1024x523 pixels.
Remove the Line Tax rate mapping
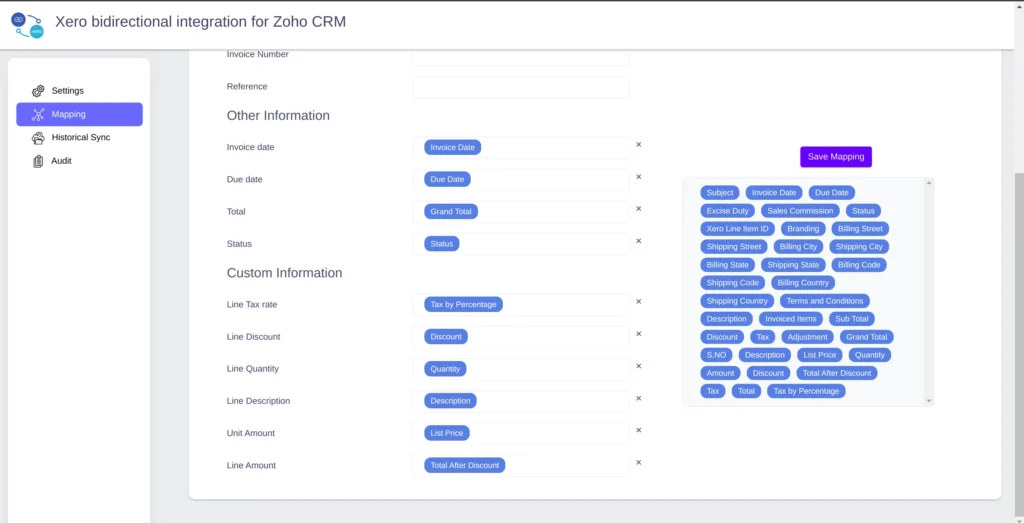[x=639, y=302]
